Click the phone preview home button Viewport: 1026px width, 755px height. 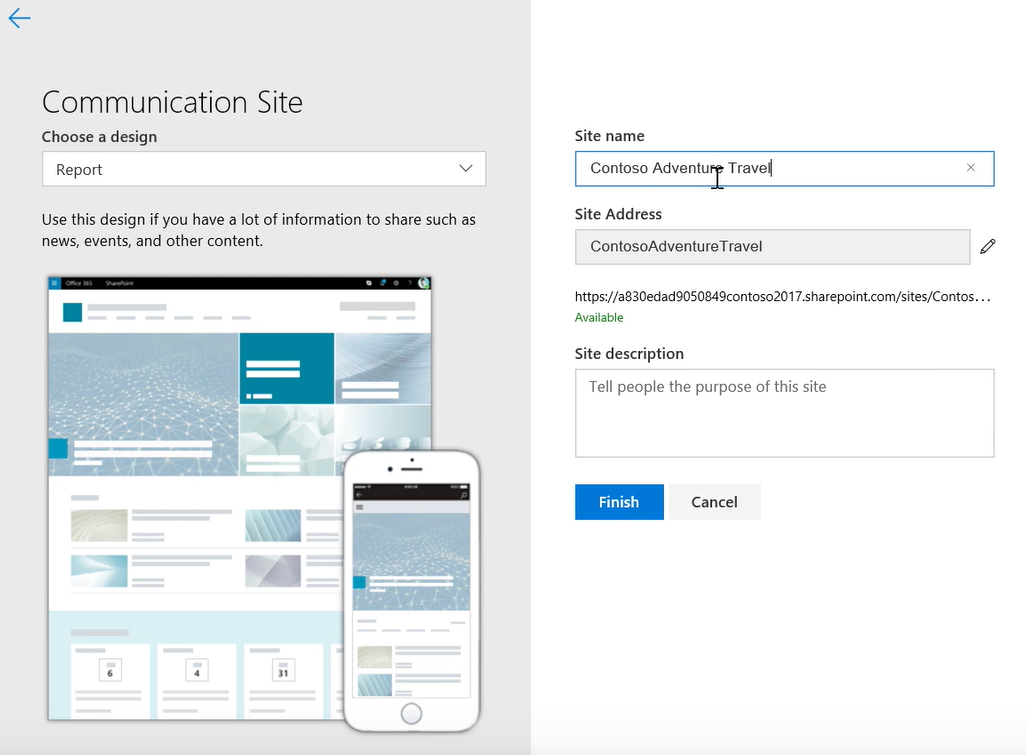(x=411, y=713)
